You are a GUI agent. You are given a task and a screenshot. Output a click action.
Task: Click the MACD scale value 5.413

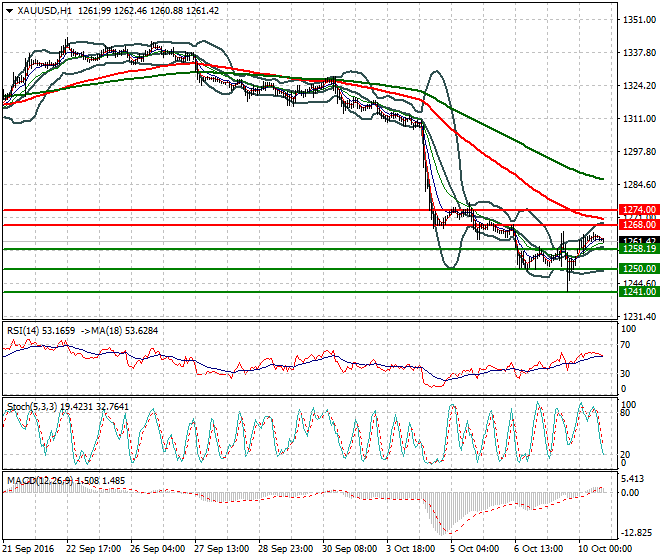632,479
